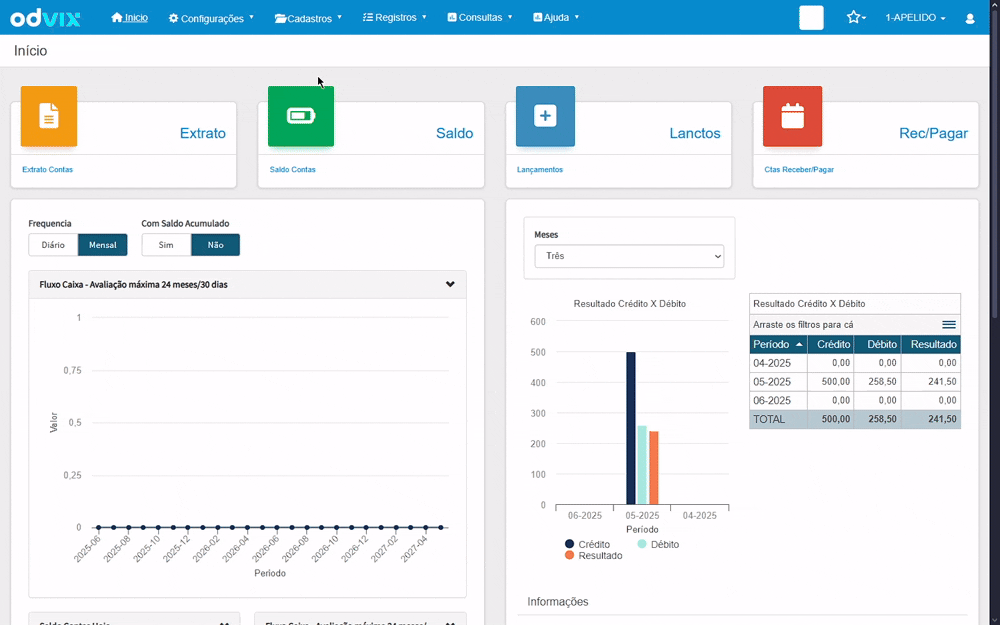The height and width of the screenshot is (625, 1000).
Task: Open the orange Extrato document icon
Action: click(x=49, y=116)
